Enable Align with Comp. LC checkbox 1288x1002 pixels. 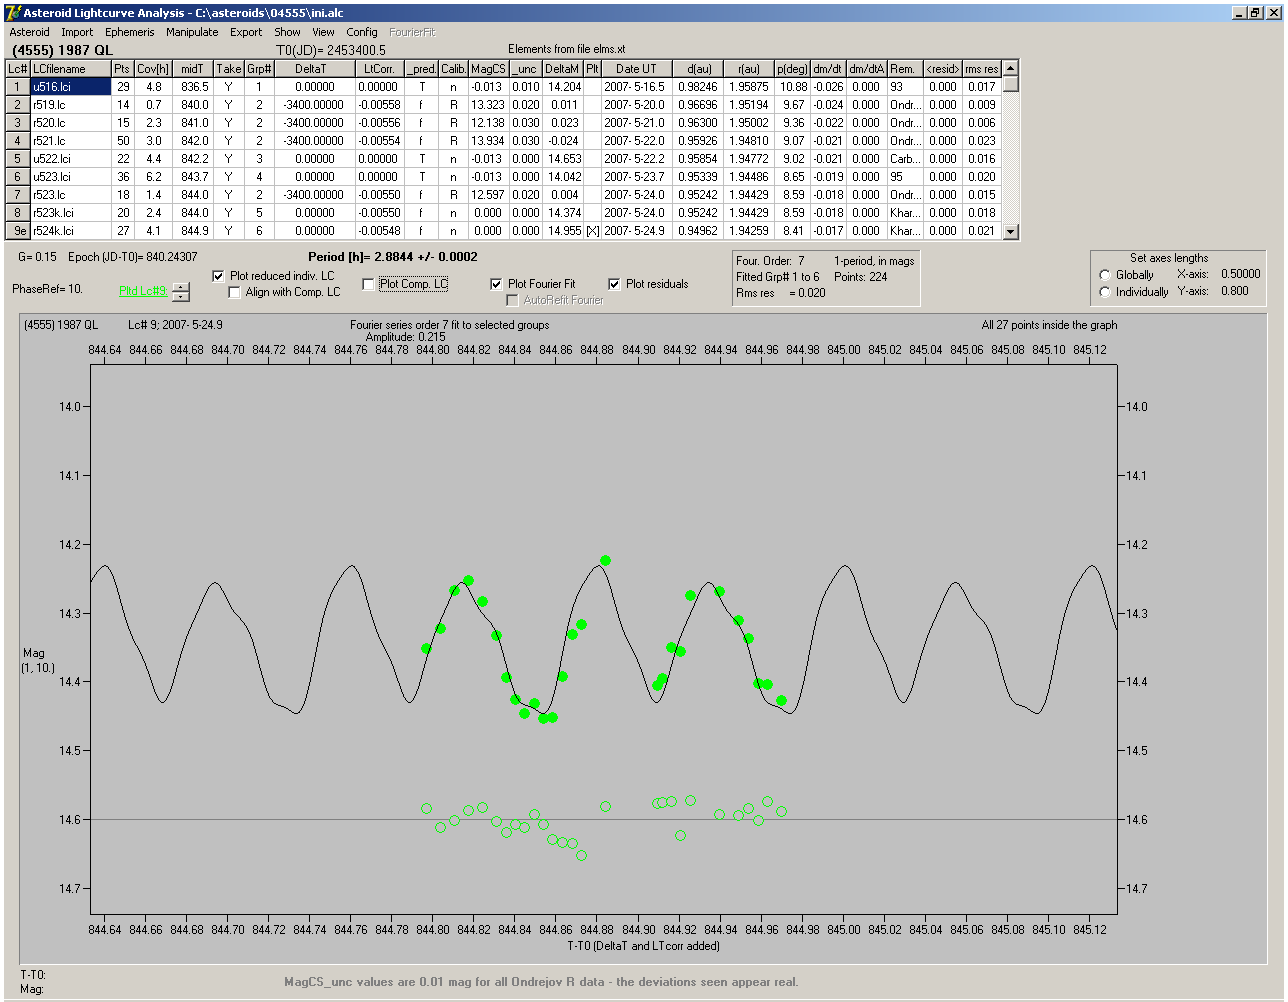(x=234, y=292)
